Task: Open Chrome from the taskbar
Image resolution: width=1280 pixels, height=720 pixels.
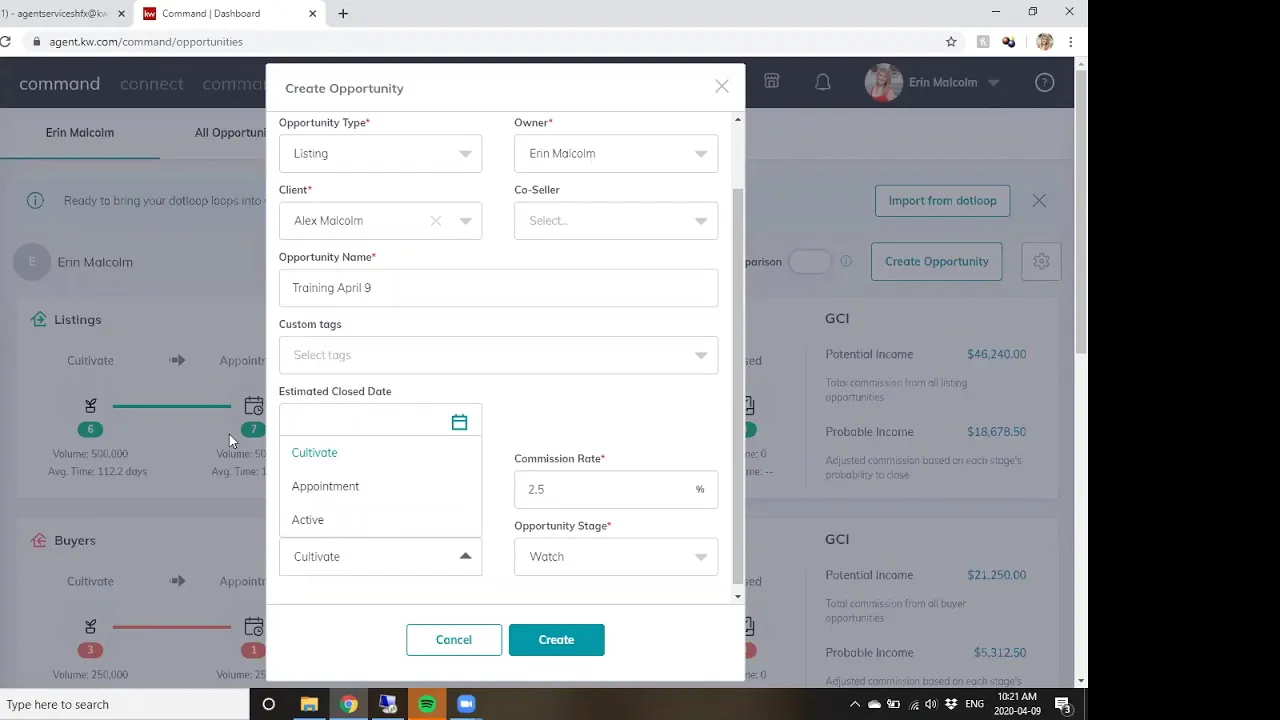Action: pos(348,704)
